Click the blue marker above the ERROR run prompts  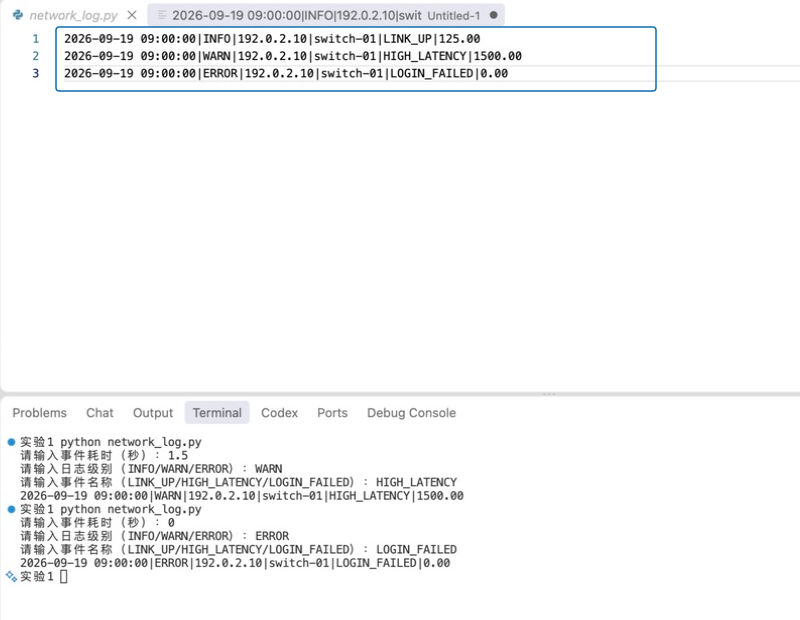click(11, 509)
